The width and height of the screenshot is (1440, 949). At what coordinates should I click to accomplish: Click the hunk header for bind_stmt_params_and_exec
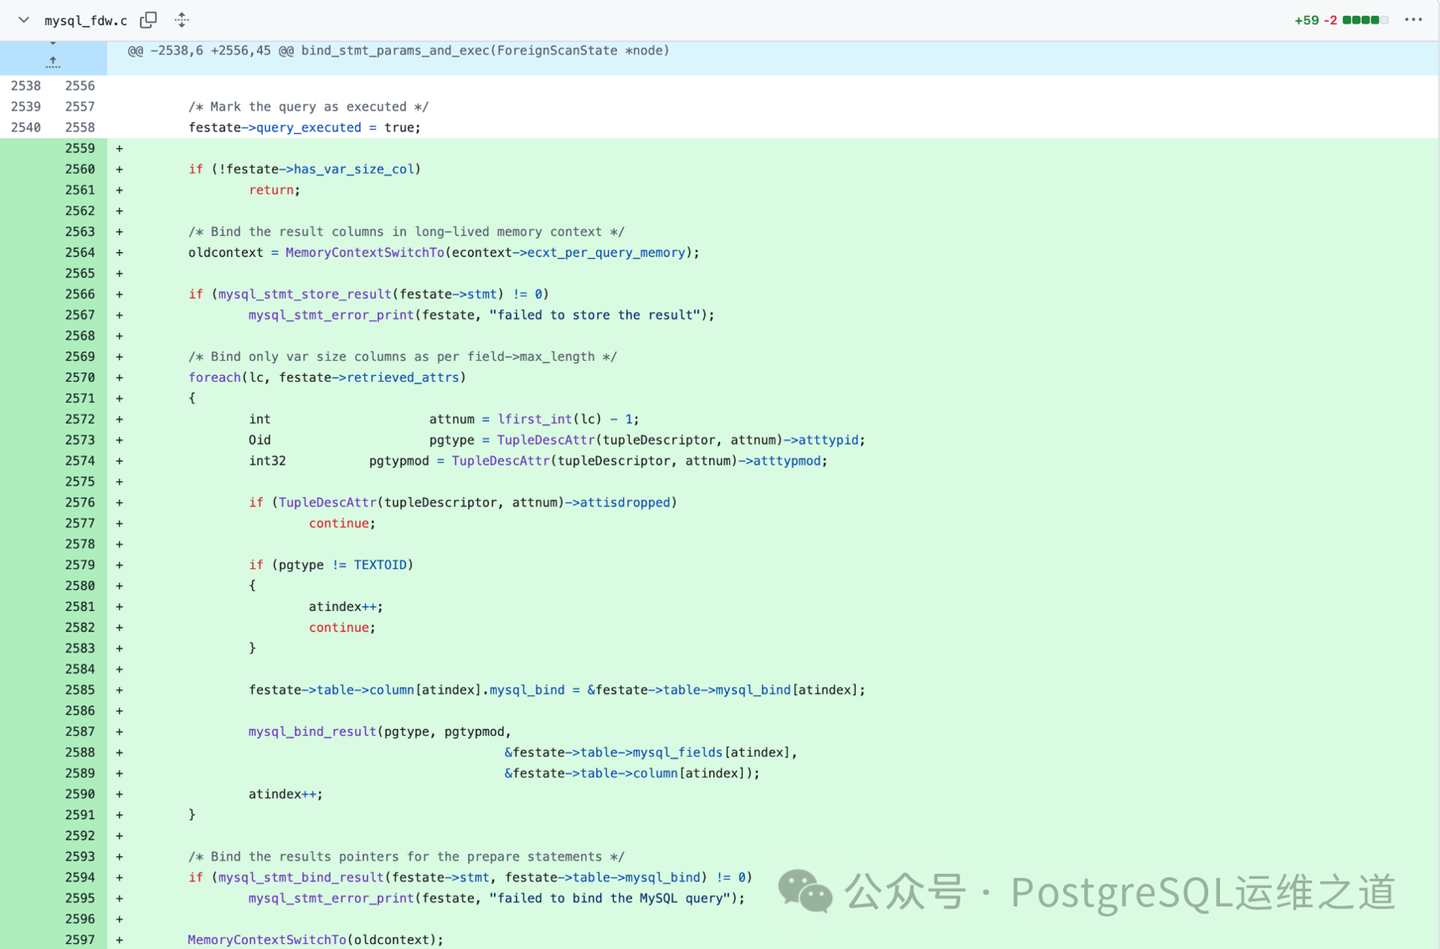(398, 51)
